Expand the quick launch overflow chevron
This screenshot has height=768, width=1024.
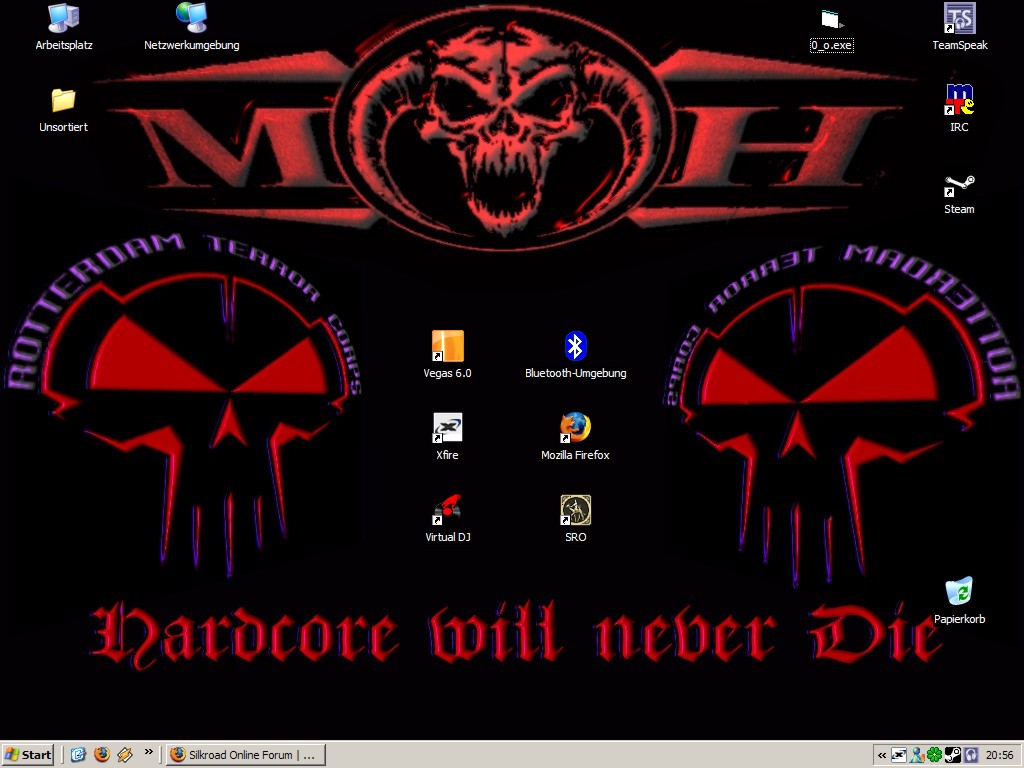point(149,751)
